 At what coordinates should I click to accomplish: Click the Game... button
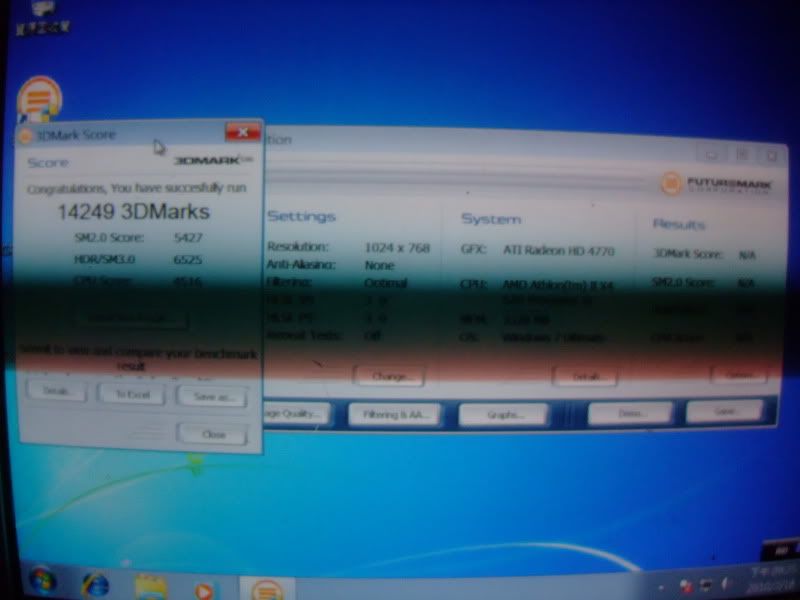click(x=724, y=411)
